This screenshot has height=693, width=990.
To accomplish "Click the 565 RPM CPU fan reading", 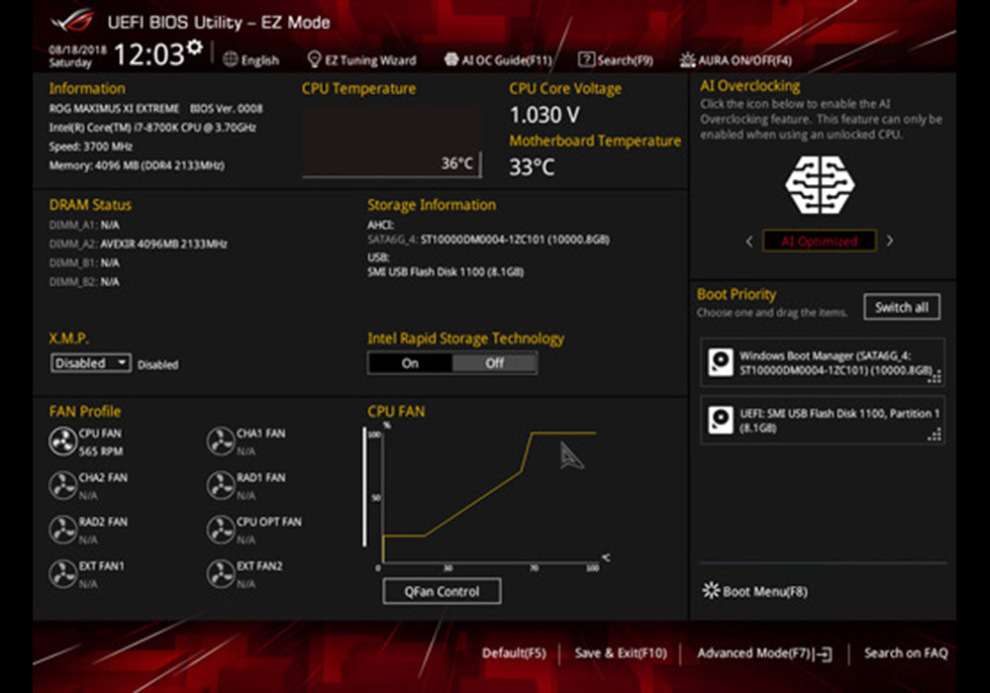I will click(x=101, y=451).
